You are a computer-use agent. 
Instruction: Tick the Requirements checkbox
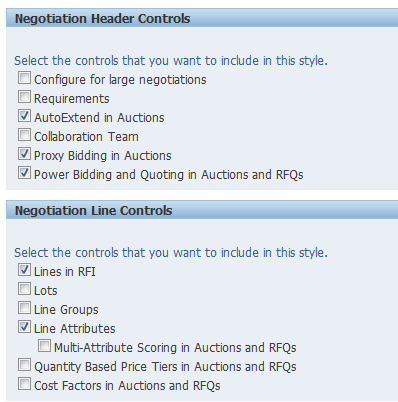[24, 97]
